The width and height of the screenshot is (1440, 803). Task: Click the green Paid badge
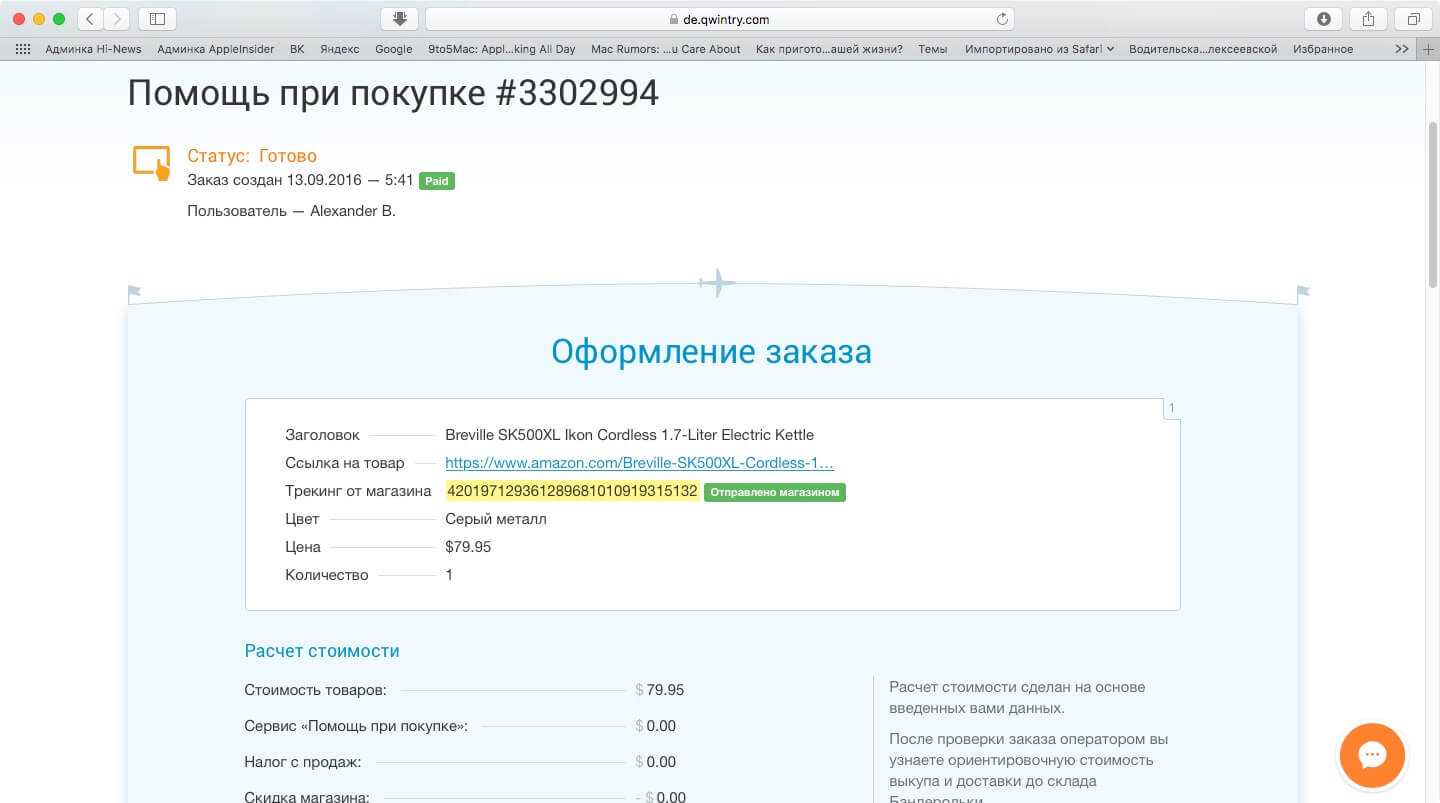coord(437,181)
